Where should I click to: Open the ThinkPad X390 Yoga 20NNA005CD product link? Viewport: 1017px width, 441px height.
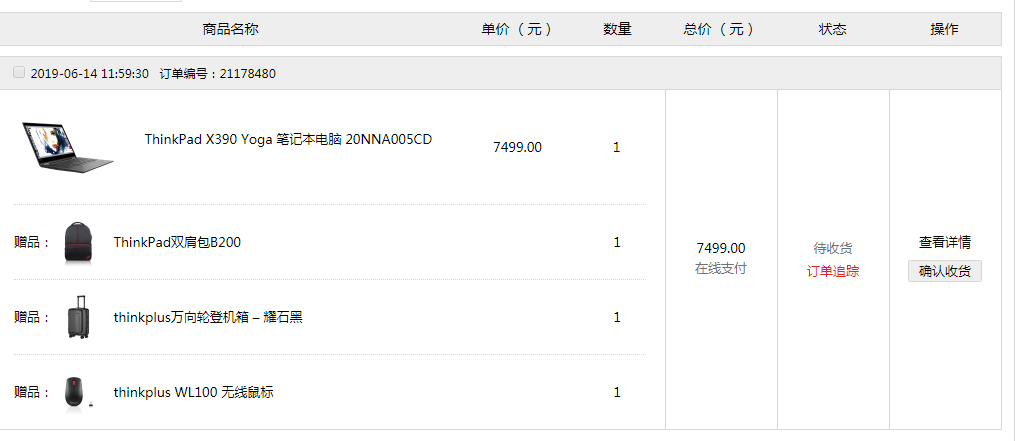[x=288, y=139]
